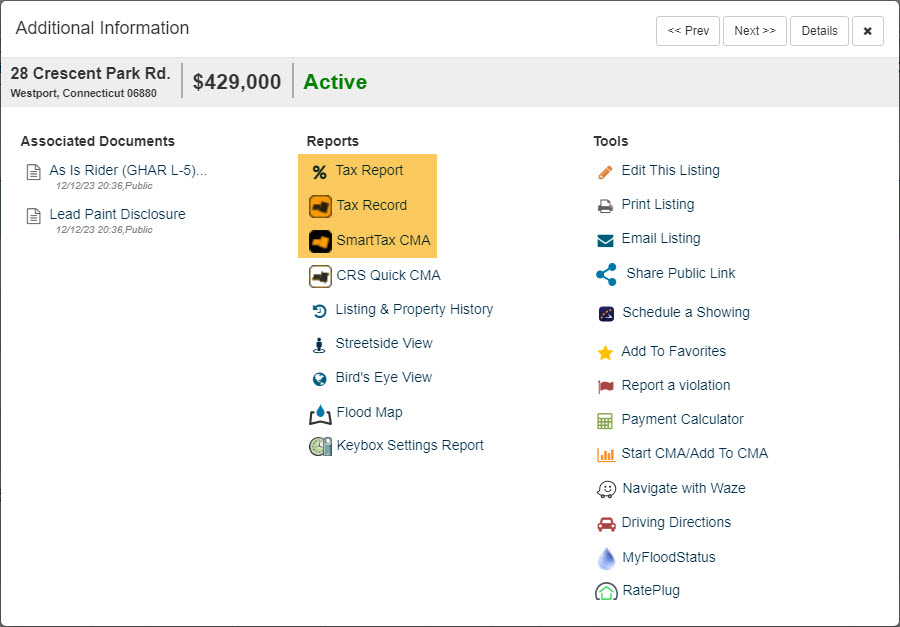The width and height of the screenshot is (900, 627).
Task: Open the Lead Paint Disclosure link
Action: (118, 214)
